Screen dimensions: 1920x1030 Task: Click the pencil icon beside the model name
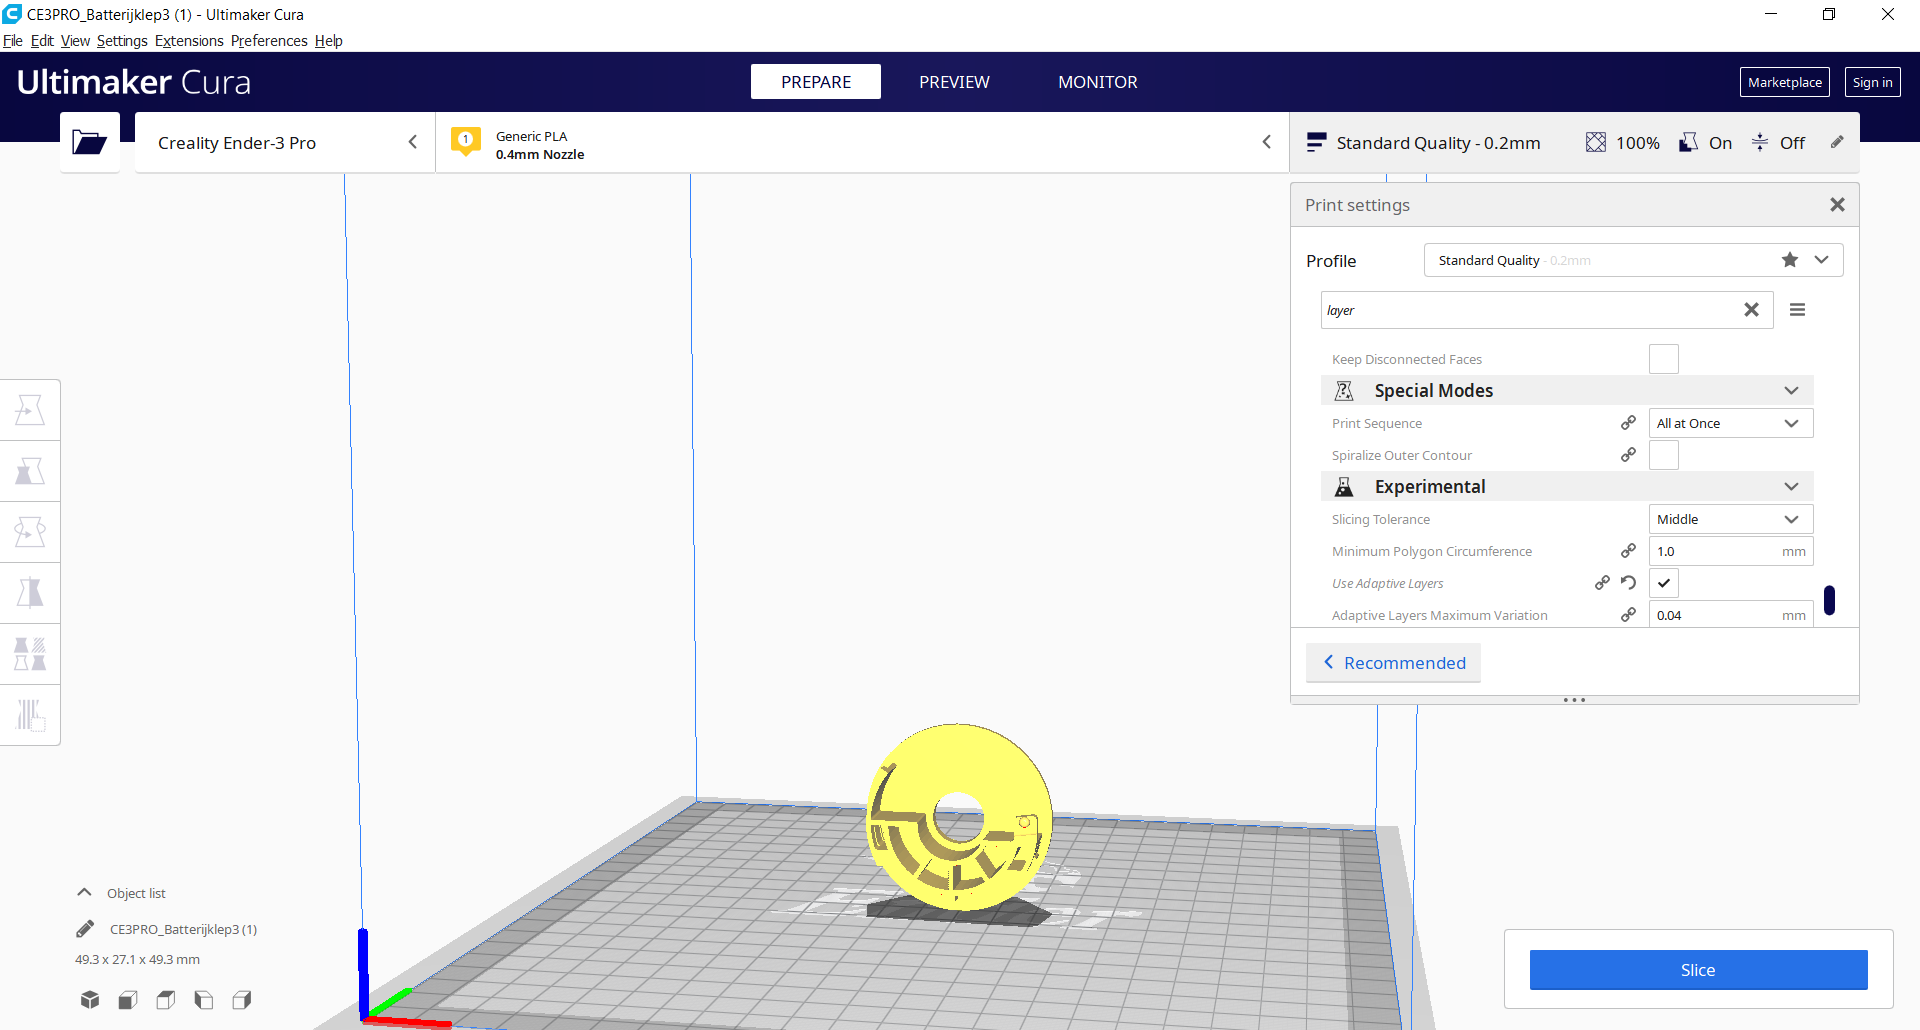pos(85,929)
